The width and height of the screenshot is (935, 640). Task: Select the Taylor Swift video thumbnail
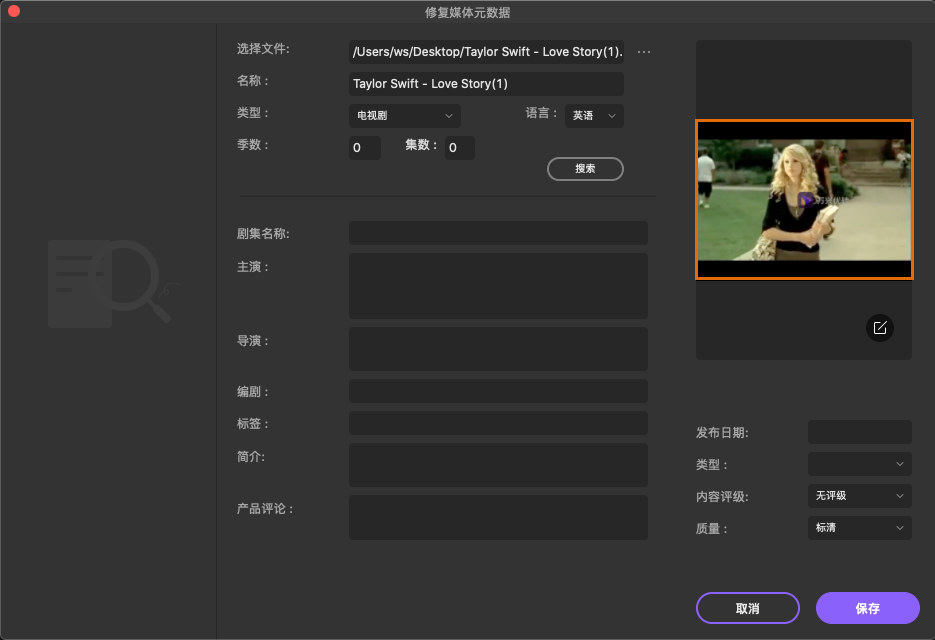804,200
